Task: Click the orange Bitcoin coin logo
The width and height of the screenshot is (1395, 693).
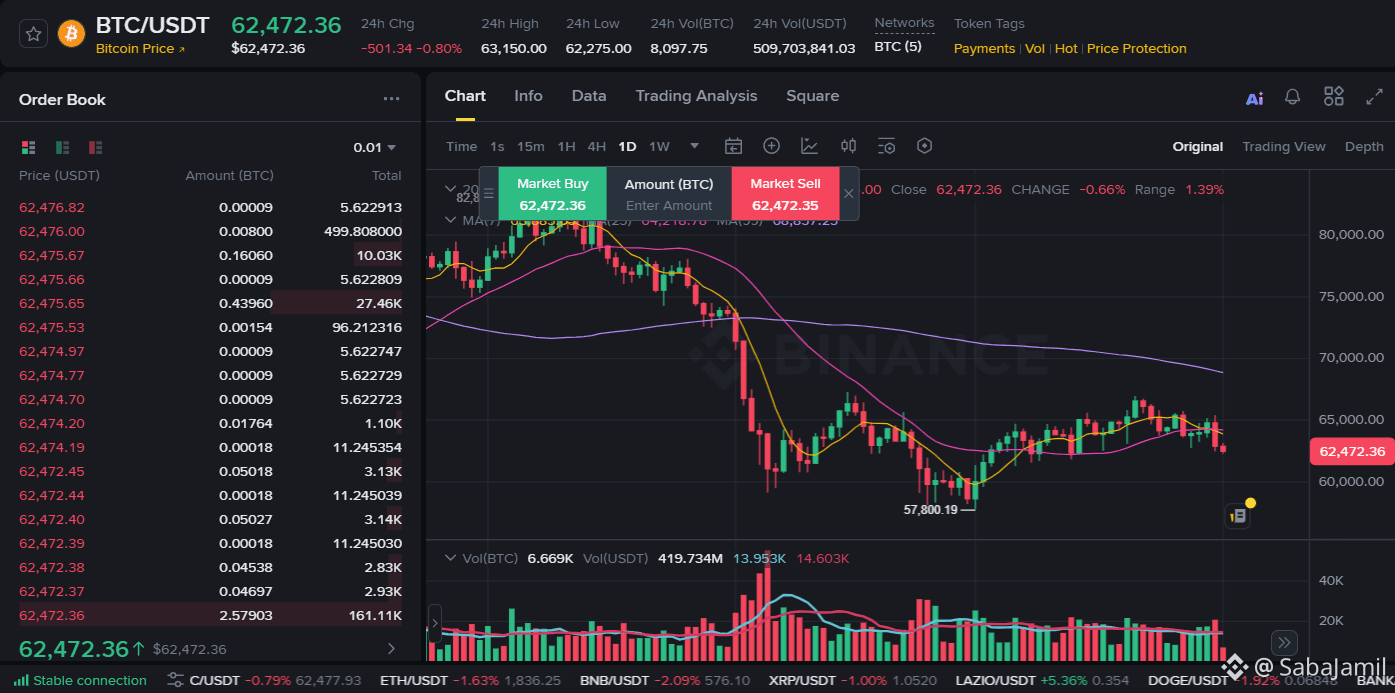Action: pos(72,34)
